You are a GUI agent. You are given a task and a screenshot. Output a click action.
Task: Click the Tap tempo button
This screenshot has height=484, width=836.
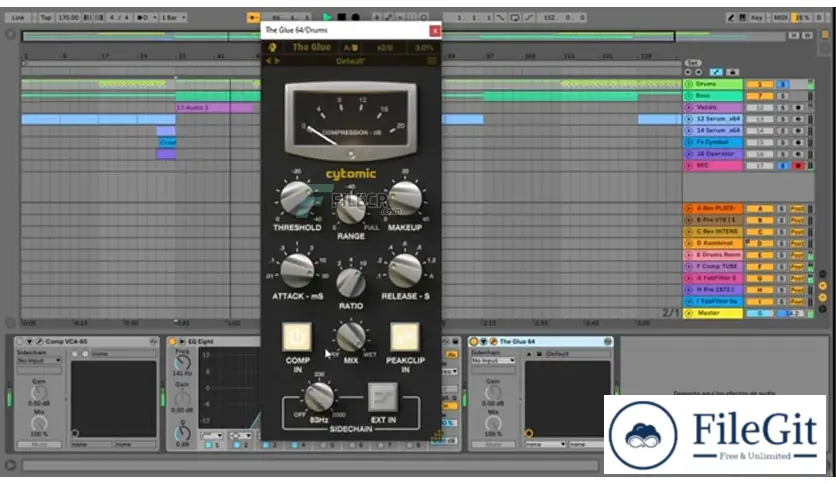(46, 18)
